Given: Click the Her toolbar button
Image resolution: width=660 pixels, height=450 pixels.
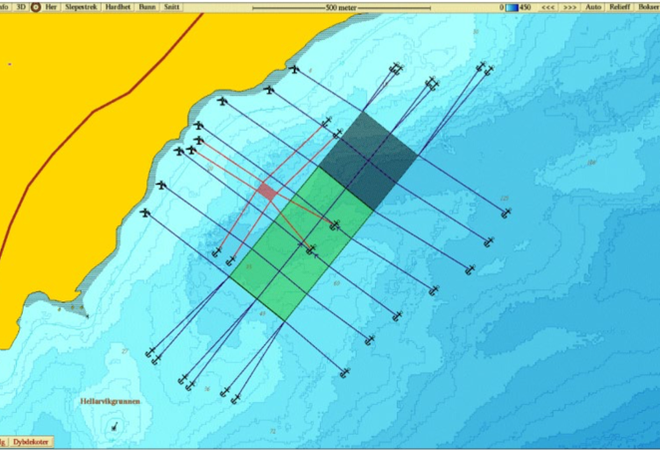Looking at the screenshot, I should (x=50, y=6).
